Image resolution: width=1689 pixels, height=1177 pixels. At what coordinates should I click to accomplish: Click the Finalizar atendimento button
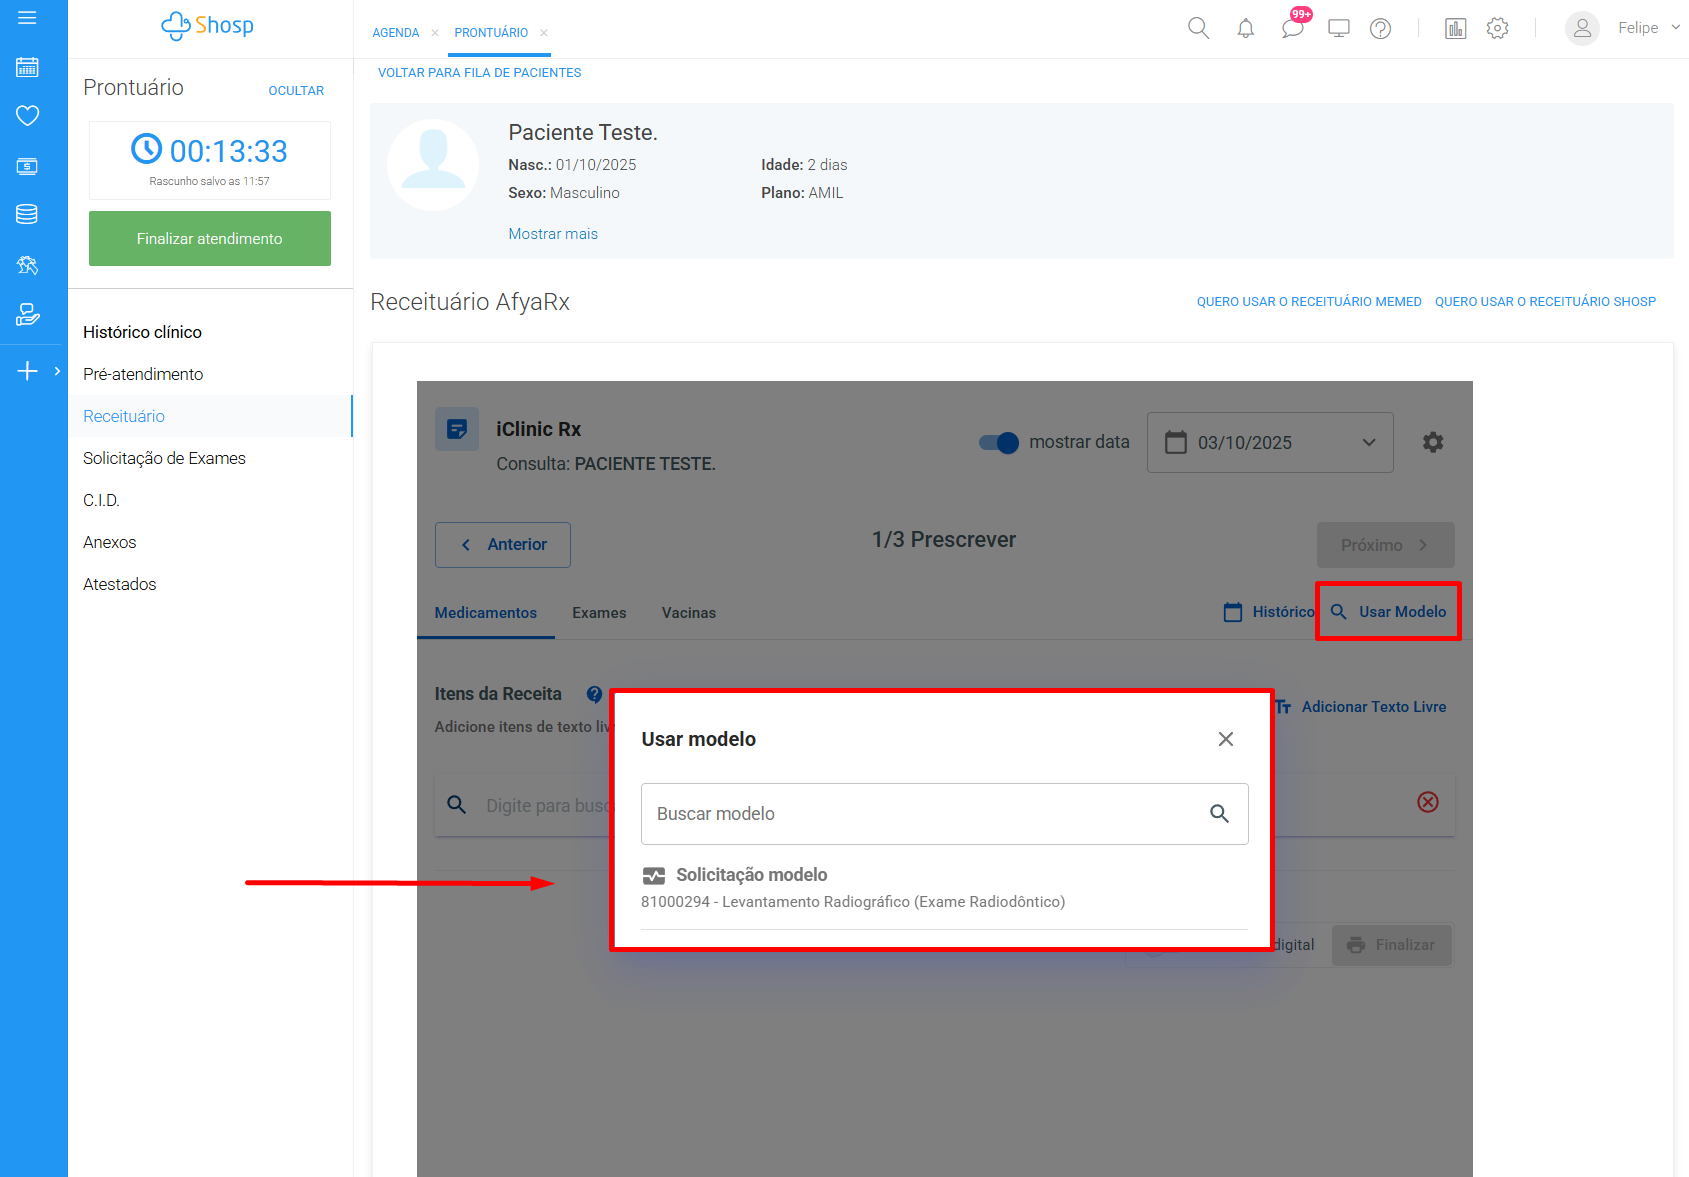209,238
